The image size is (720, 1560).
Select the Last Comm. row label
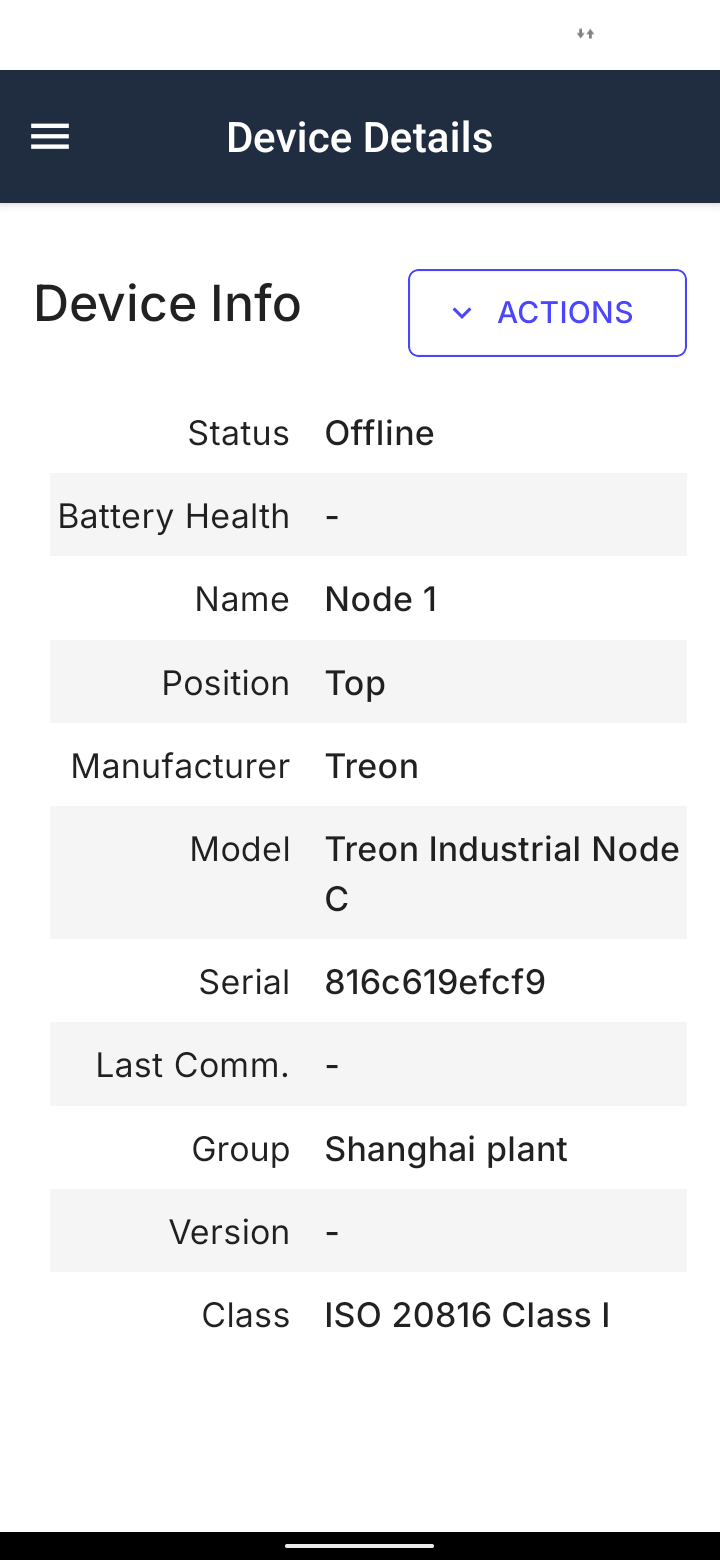point(193,1065)
